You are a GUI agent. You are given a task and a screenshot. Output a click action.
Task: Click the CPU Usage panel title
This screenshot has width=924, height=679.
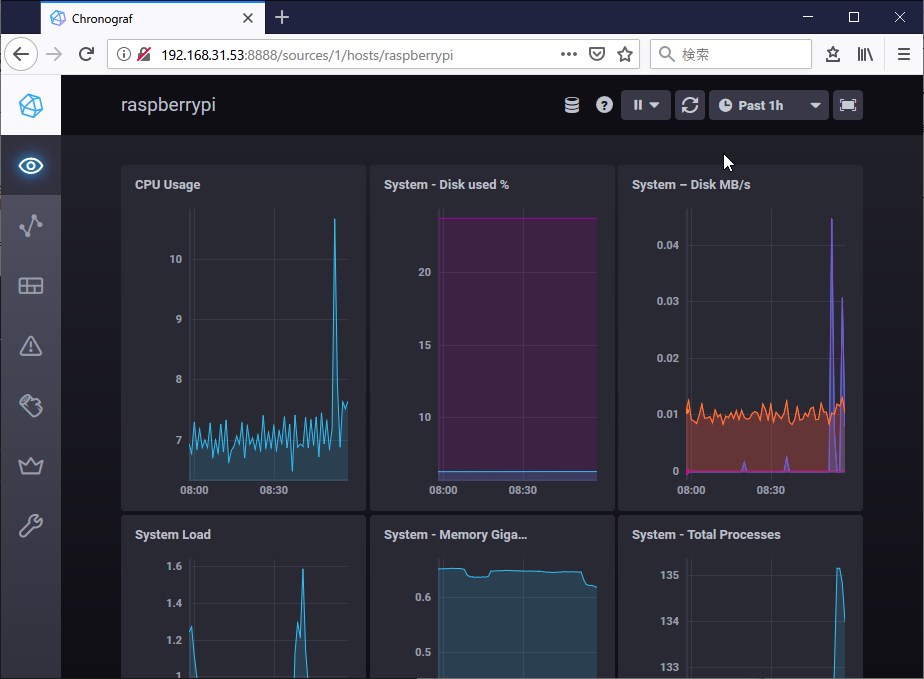pos(167,184)
